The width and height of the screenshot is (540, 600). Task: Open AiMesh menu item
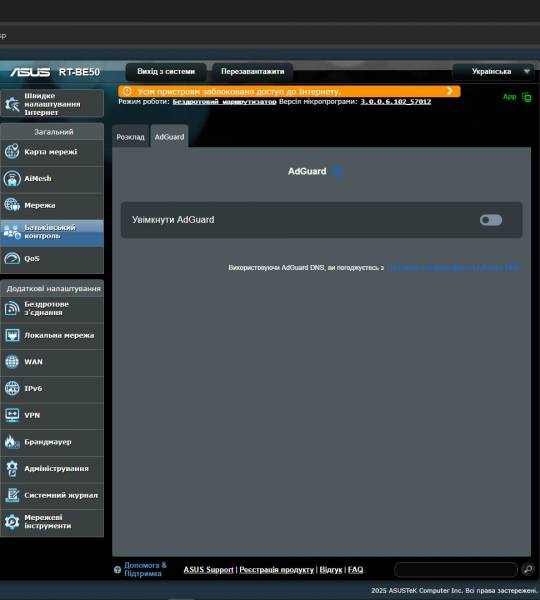click(x=52, y=179)
